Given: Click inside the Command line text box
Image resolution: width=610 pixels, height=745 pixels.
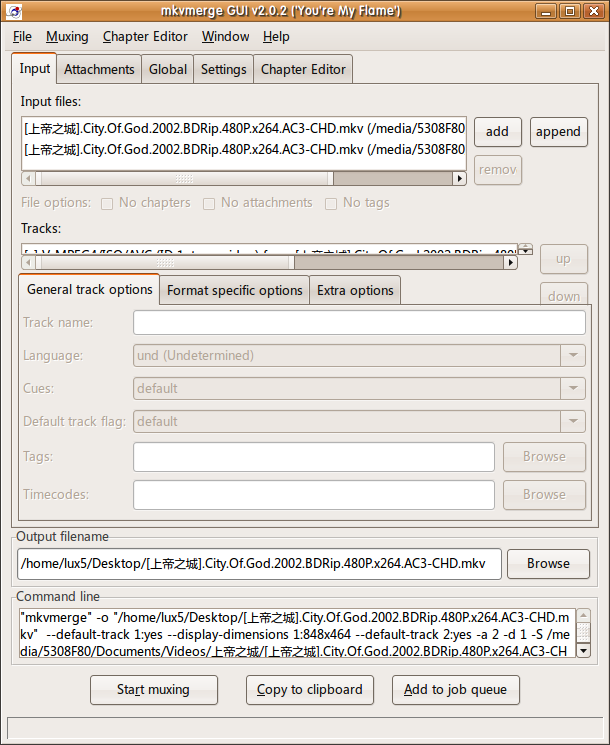Looking at the screenshot, I should point(297,633).
